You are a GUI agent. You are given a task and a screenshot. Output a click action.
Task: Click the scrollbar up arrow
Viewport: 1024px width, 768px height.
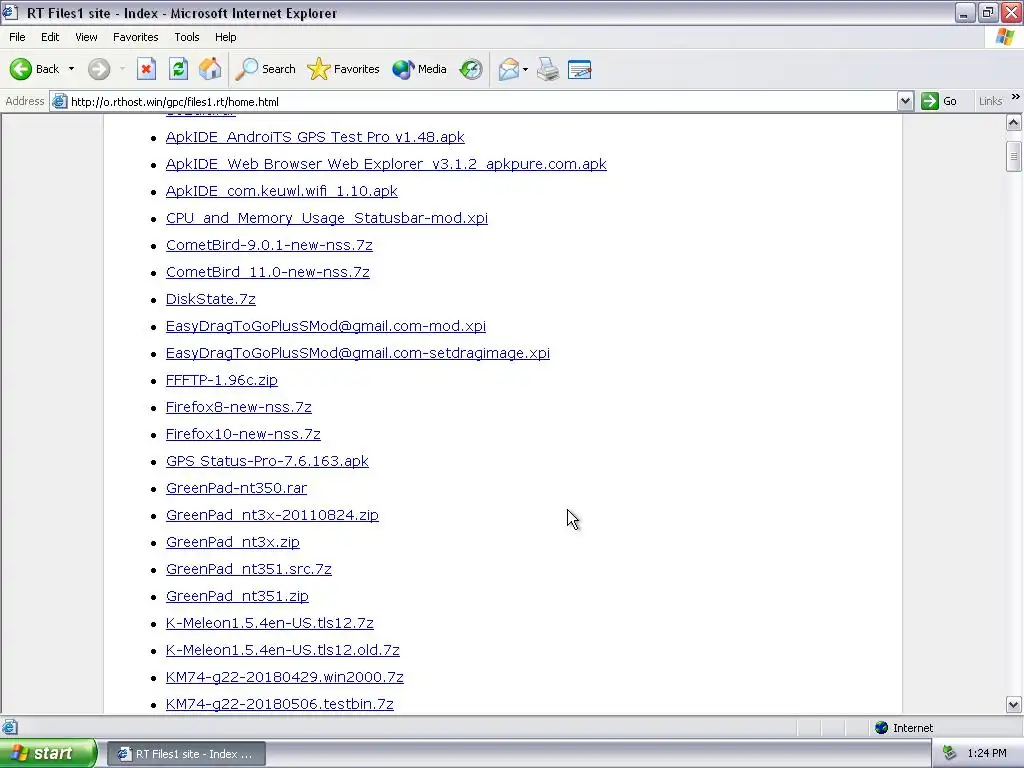tap(1014, 122)
